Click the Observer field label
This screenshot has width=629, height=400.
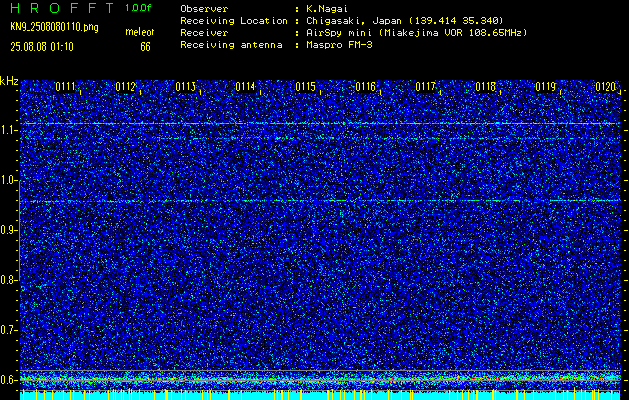[204, 9]
